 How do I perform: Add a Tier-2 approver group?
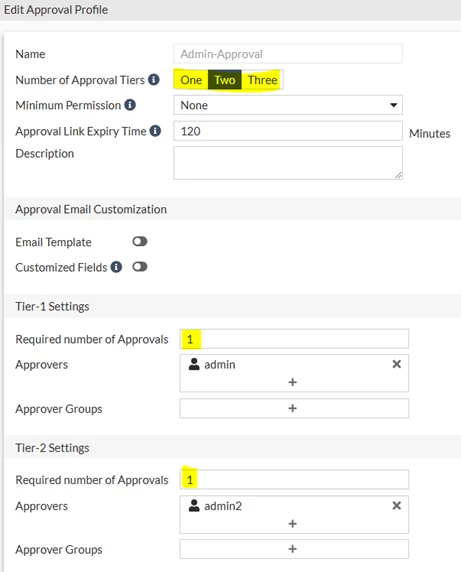tap(294, 549)
